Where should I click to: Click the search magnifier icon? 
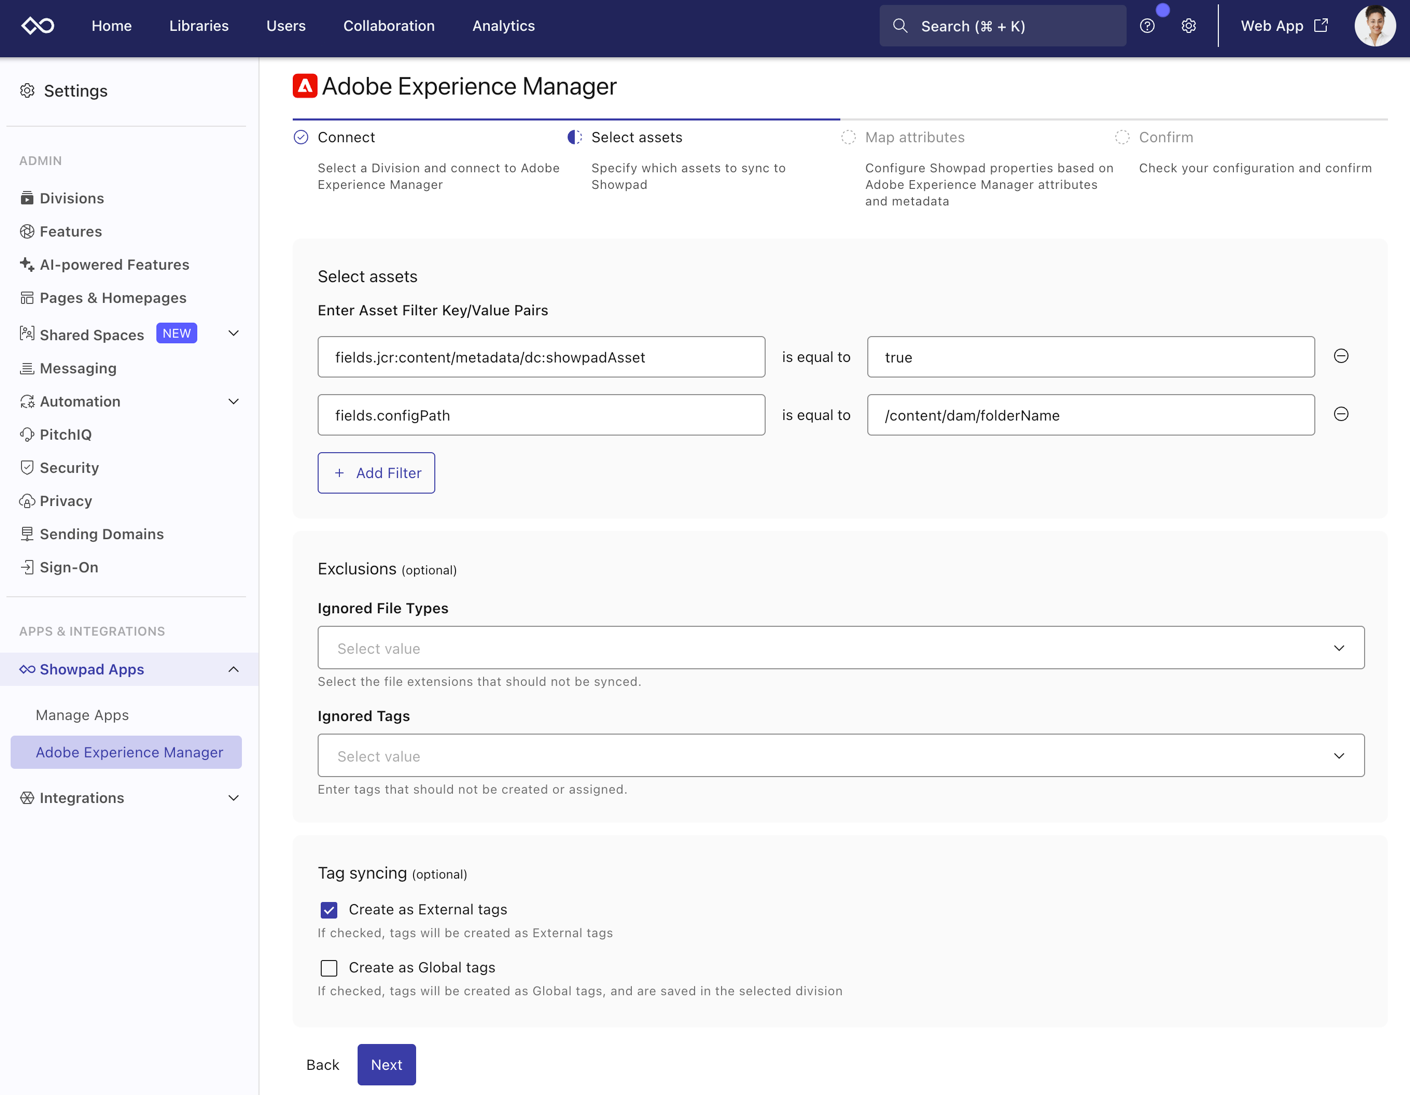(900, 26)
